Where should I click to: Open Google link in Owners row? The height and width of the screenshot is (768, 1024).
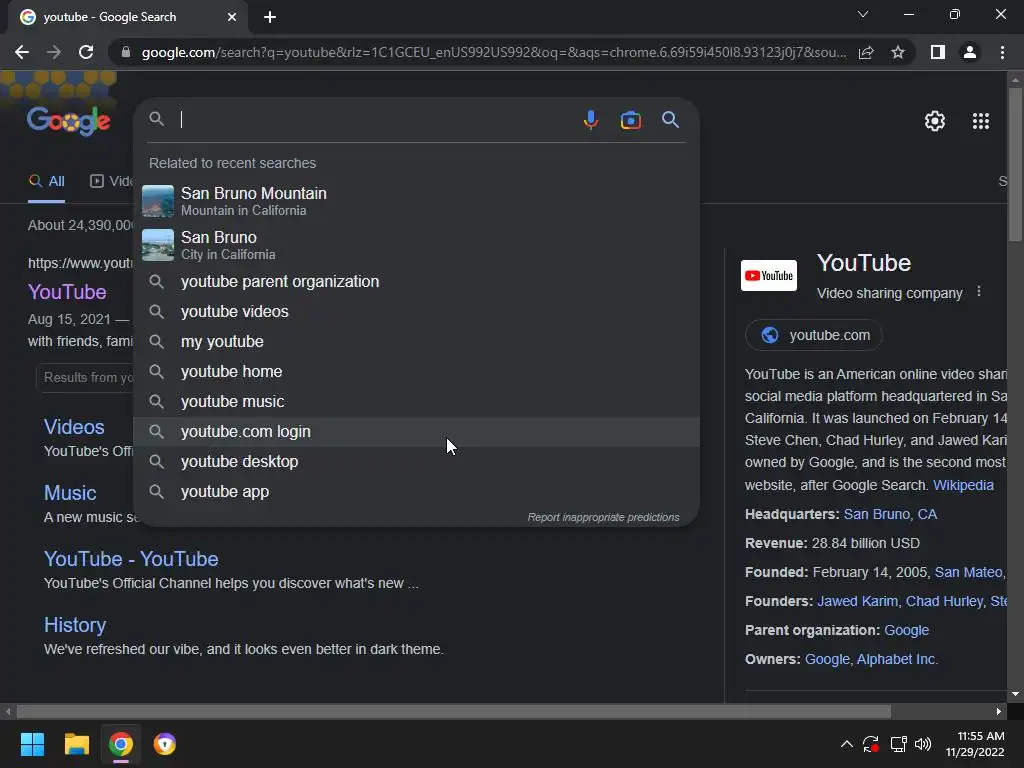tap(827, 659)
